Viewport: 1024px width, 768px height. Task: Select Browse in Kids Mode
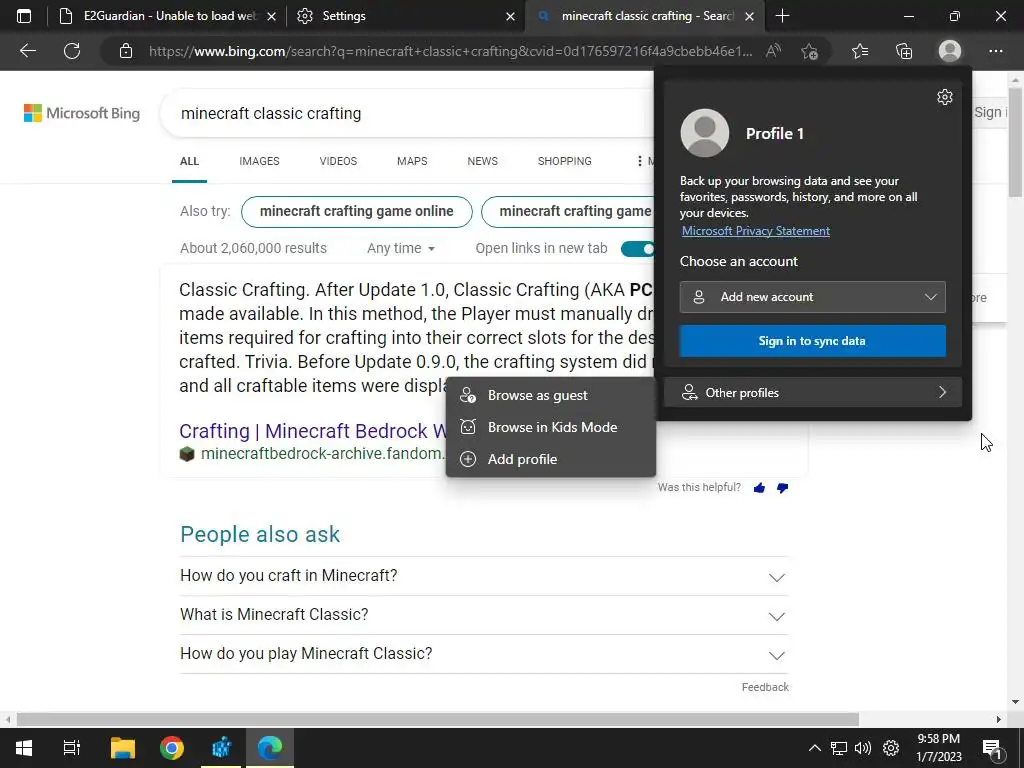tap(551, 427)
